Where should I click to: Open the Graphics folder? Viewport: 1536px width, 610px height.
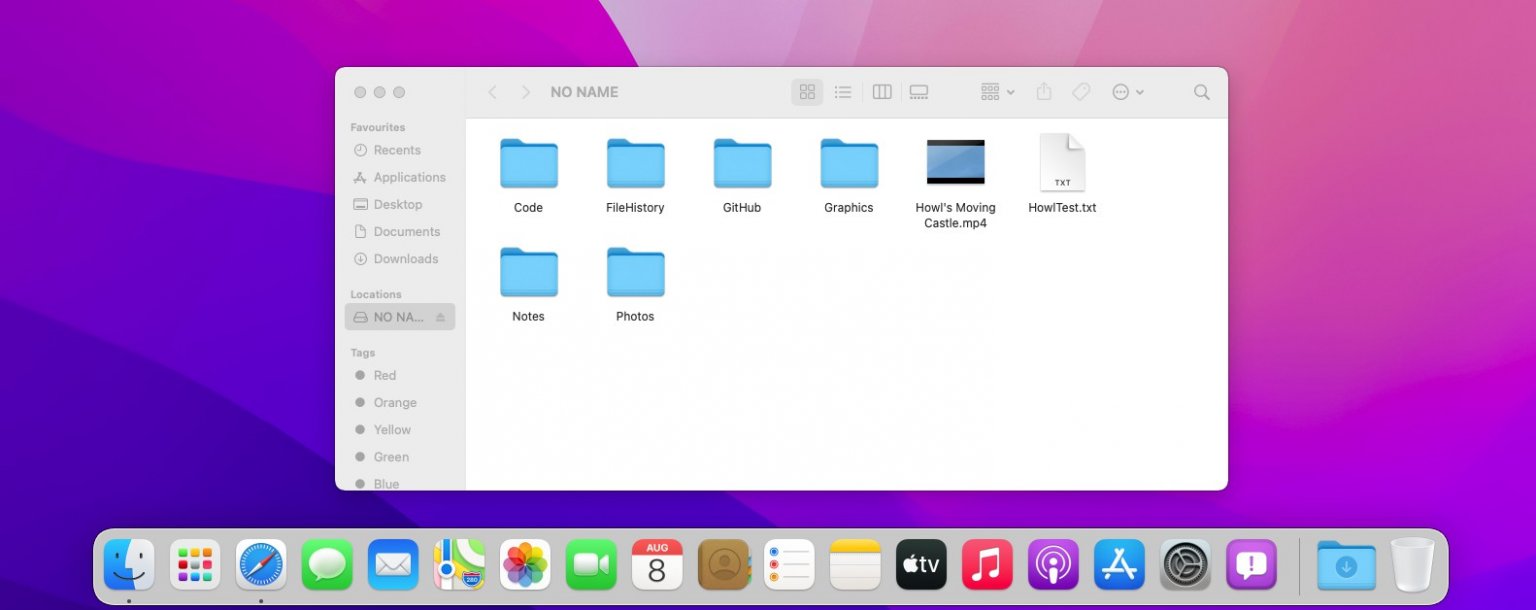pos(848,163)
